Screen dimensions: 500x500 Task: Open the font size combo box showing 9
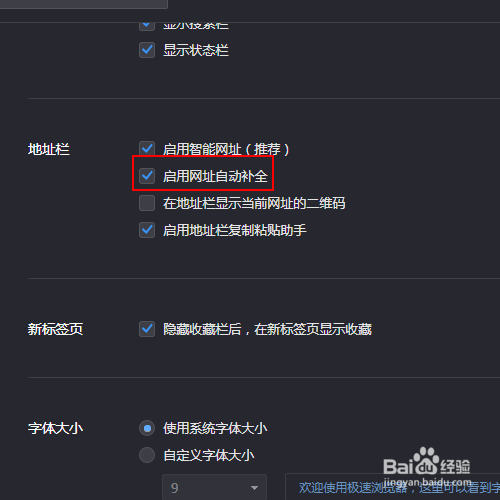[x=214, y=487]
